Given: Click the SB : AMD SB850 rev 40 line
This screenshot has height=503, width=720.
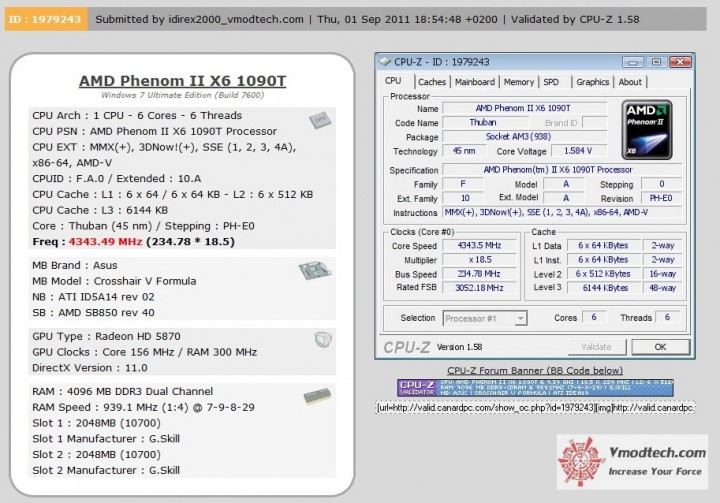Looking at the screenshot, I should (x=93, y=312).
